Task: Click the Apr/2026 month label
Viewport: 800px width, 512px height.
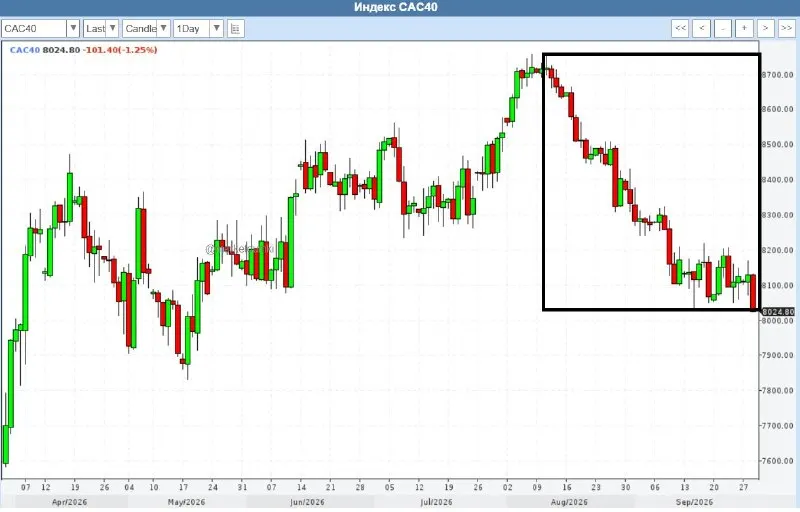Action: click(69, 502)
